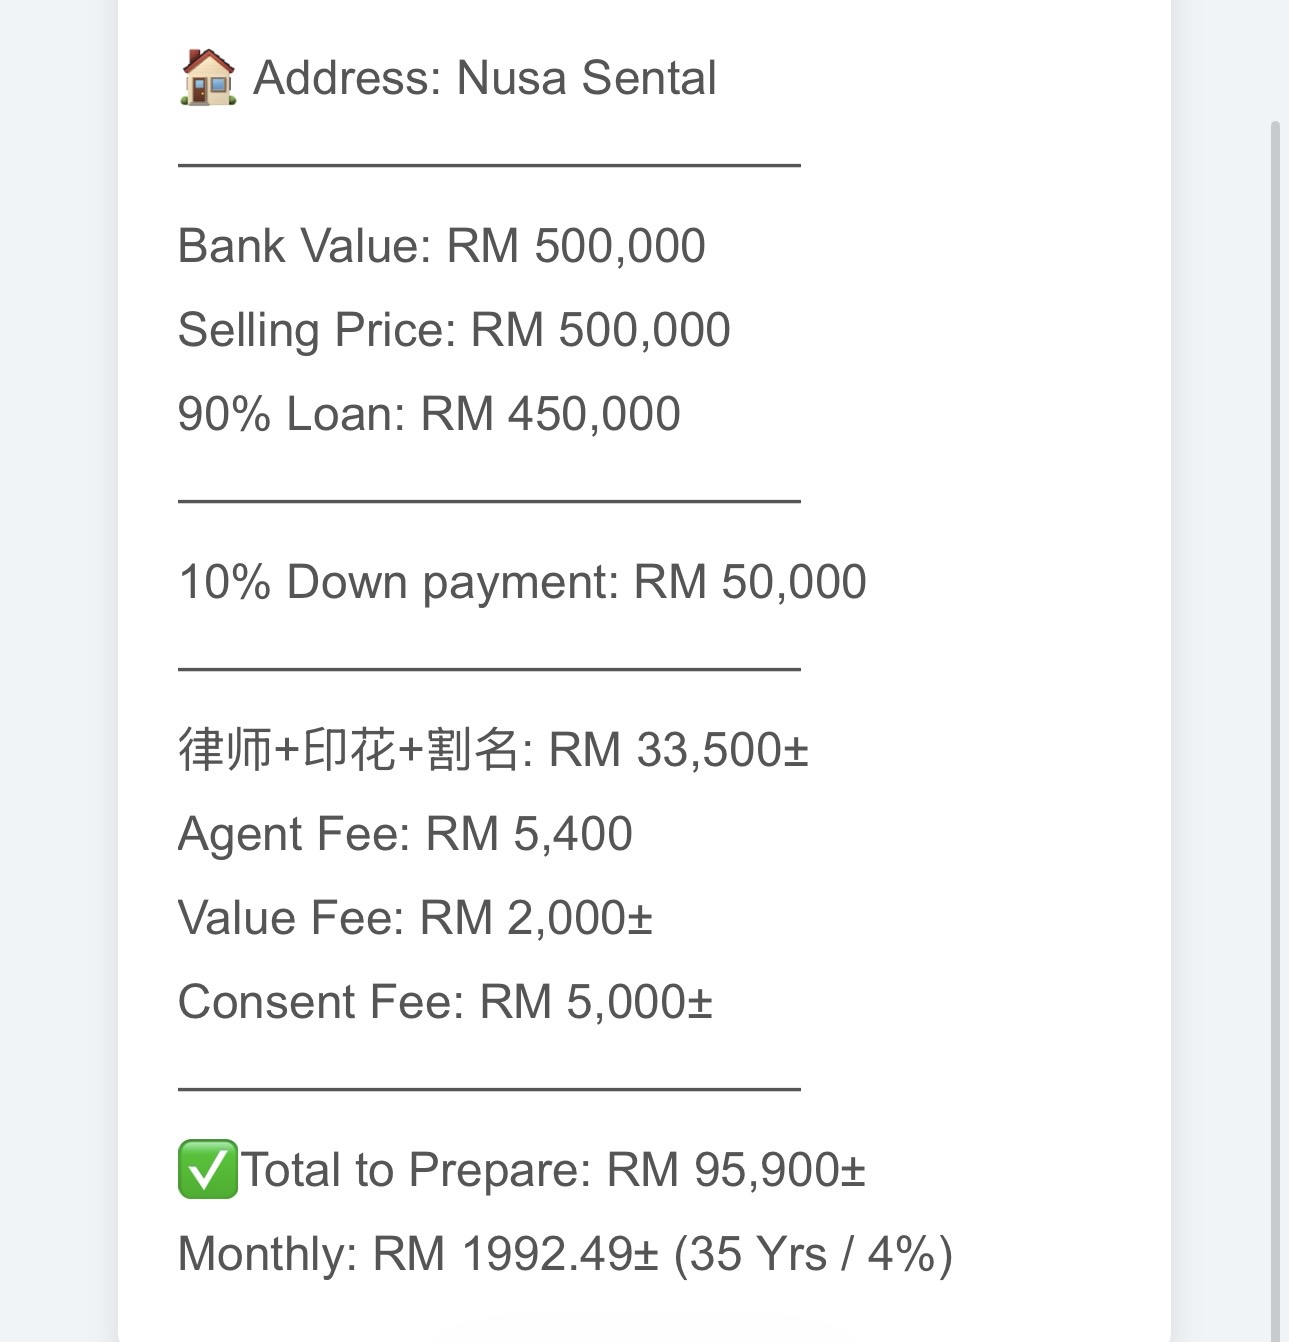Screen dimensions: 1289x1342
Task: Click the divider line below 90% Loan
Action: (x=489, y=500)
